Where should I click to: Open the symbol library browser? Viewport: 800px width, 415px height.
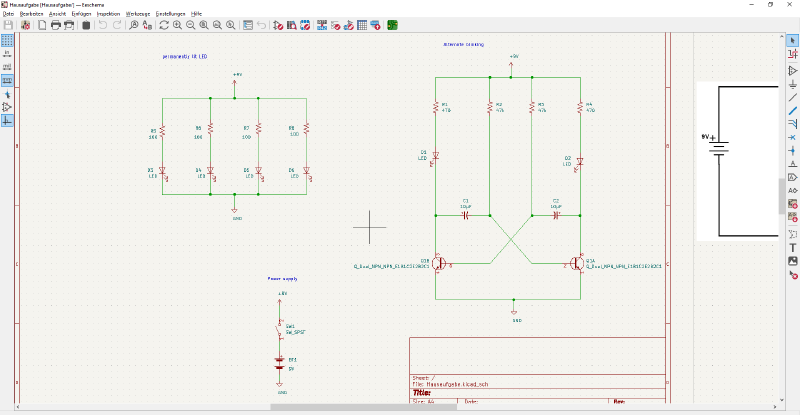coord(291,25)
